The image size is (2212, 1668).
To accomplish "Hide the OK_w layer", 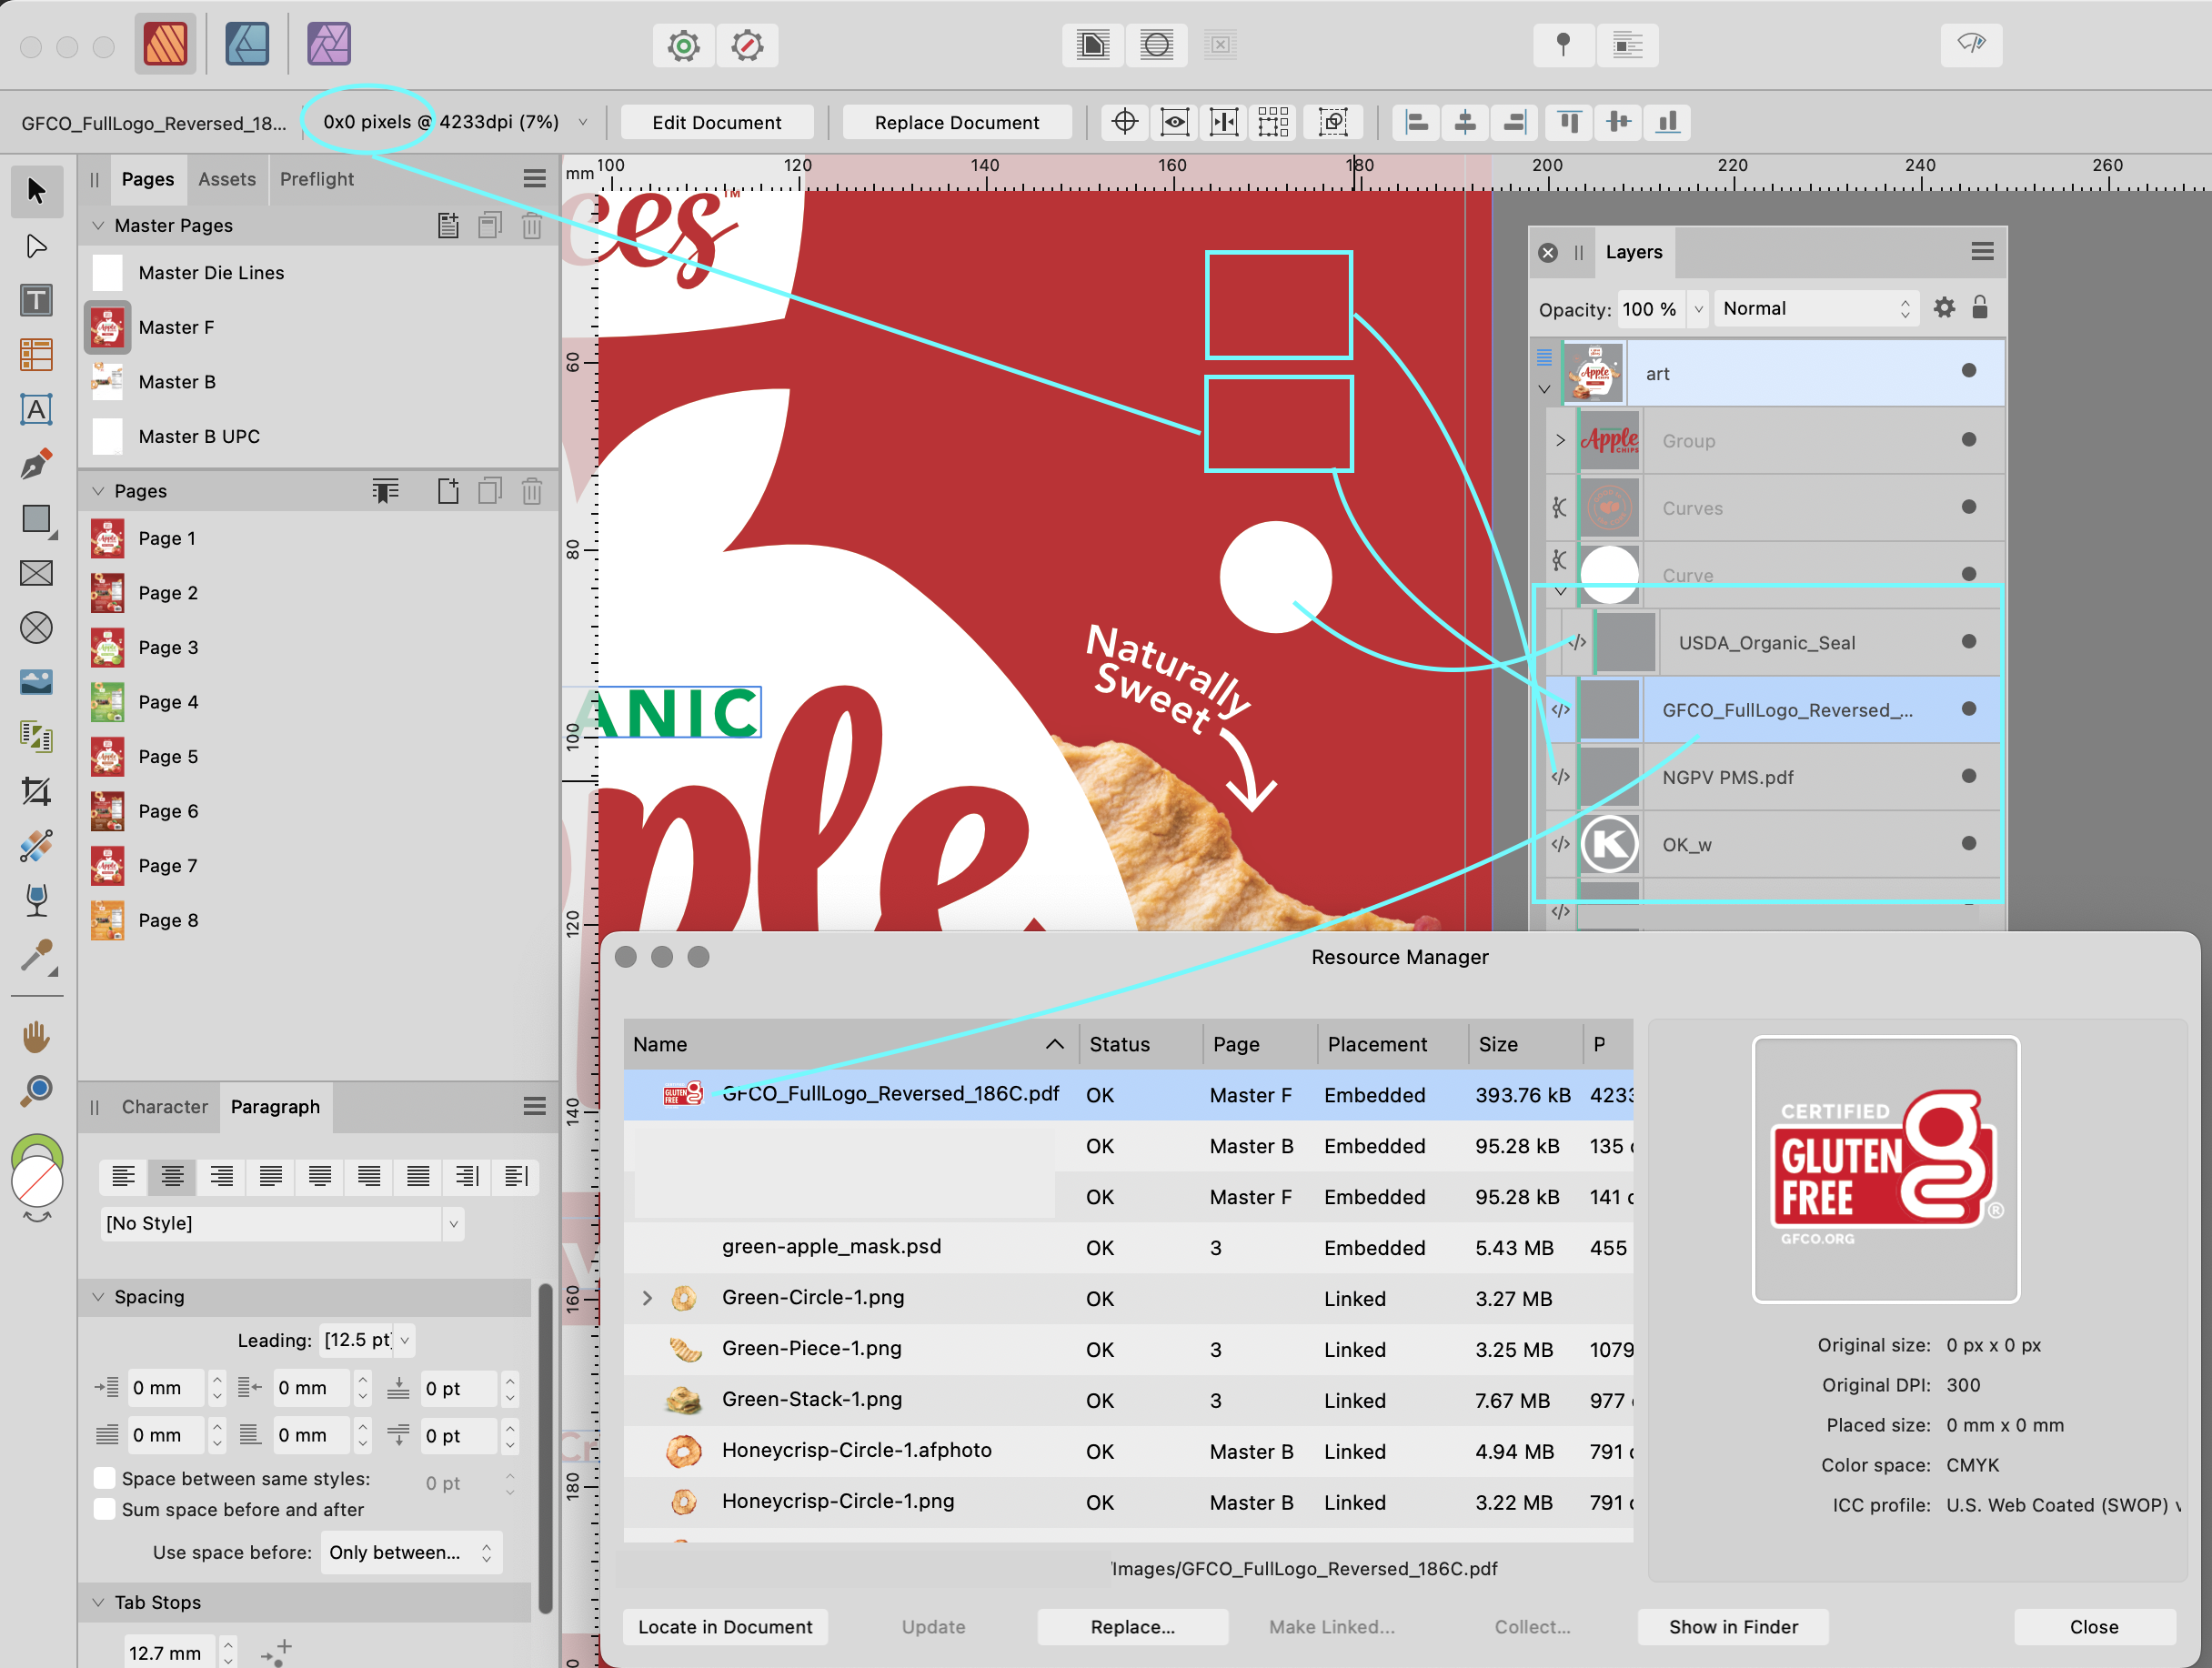I will (1968, 844).
